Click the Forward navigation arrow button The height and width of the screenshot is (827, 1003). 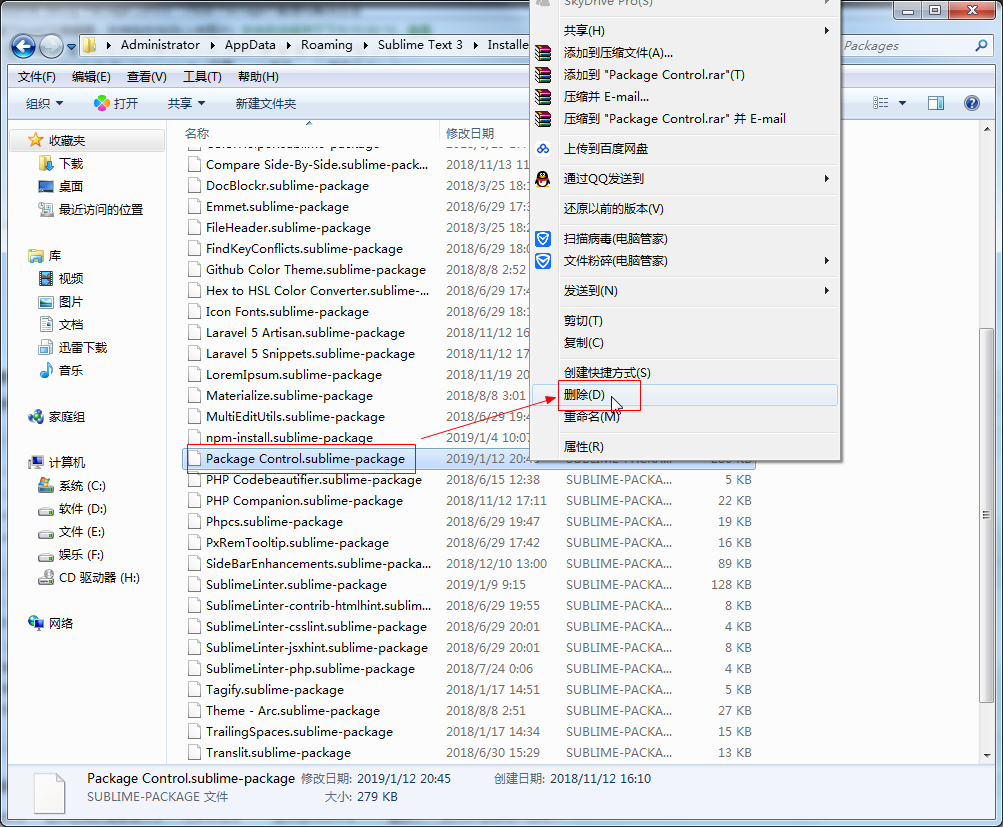click(51, 46)
